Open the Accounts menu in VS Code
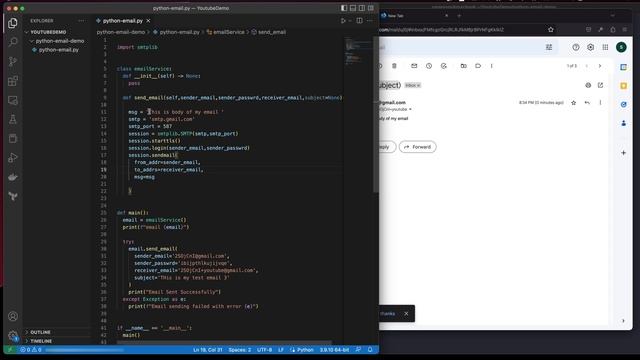This screenshot has width=640, height=360. 13,316
